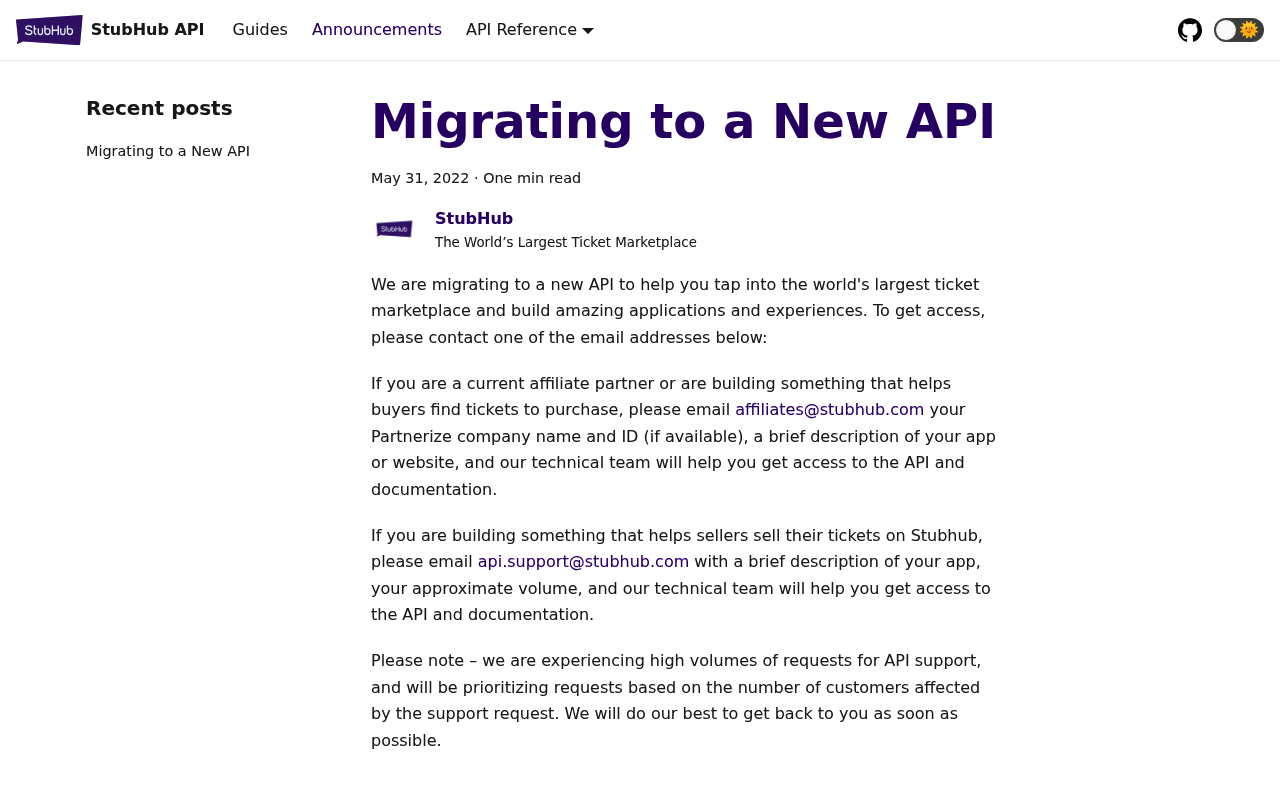Click the World's Largest Ticket Marketplace tagline
The image size is (1280, 800).
click(x=566, y=242)
